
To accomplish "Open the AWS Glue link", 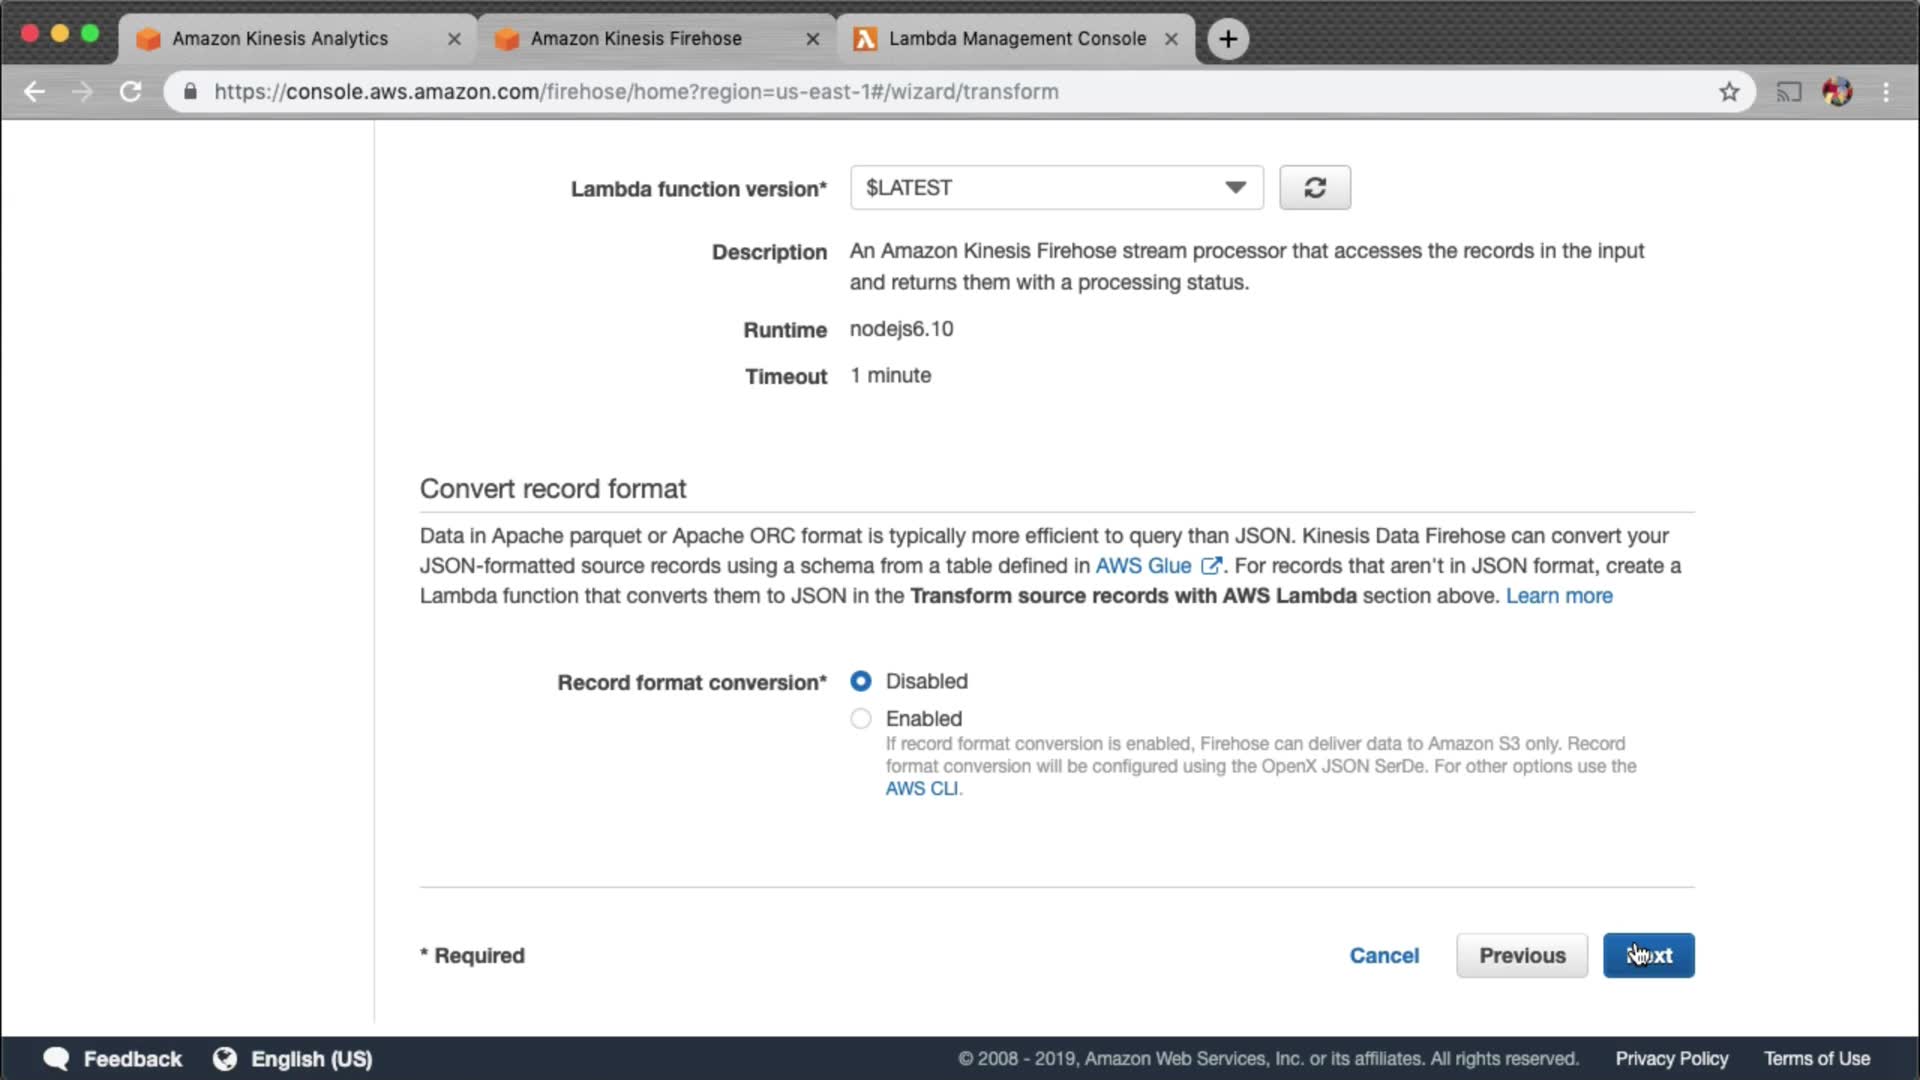I will coord(1143,566).
